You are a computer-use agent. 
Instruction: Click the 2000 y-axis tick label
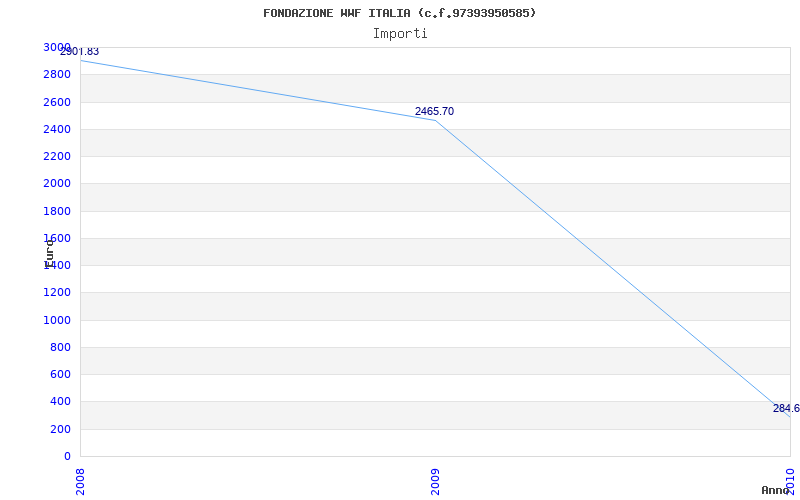click(57, 184)
